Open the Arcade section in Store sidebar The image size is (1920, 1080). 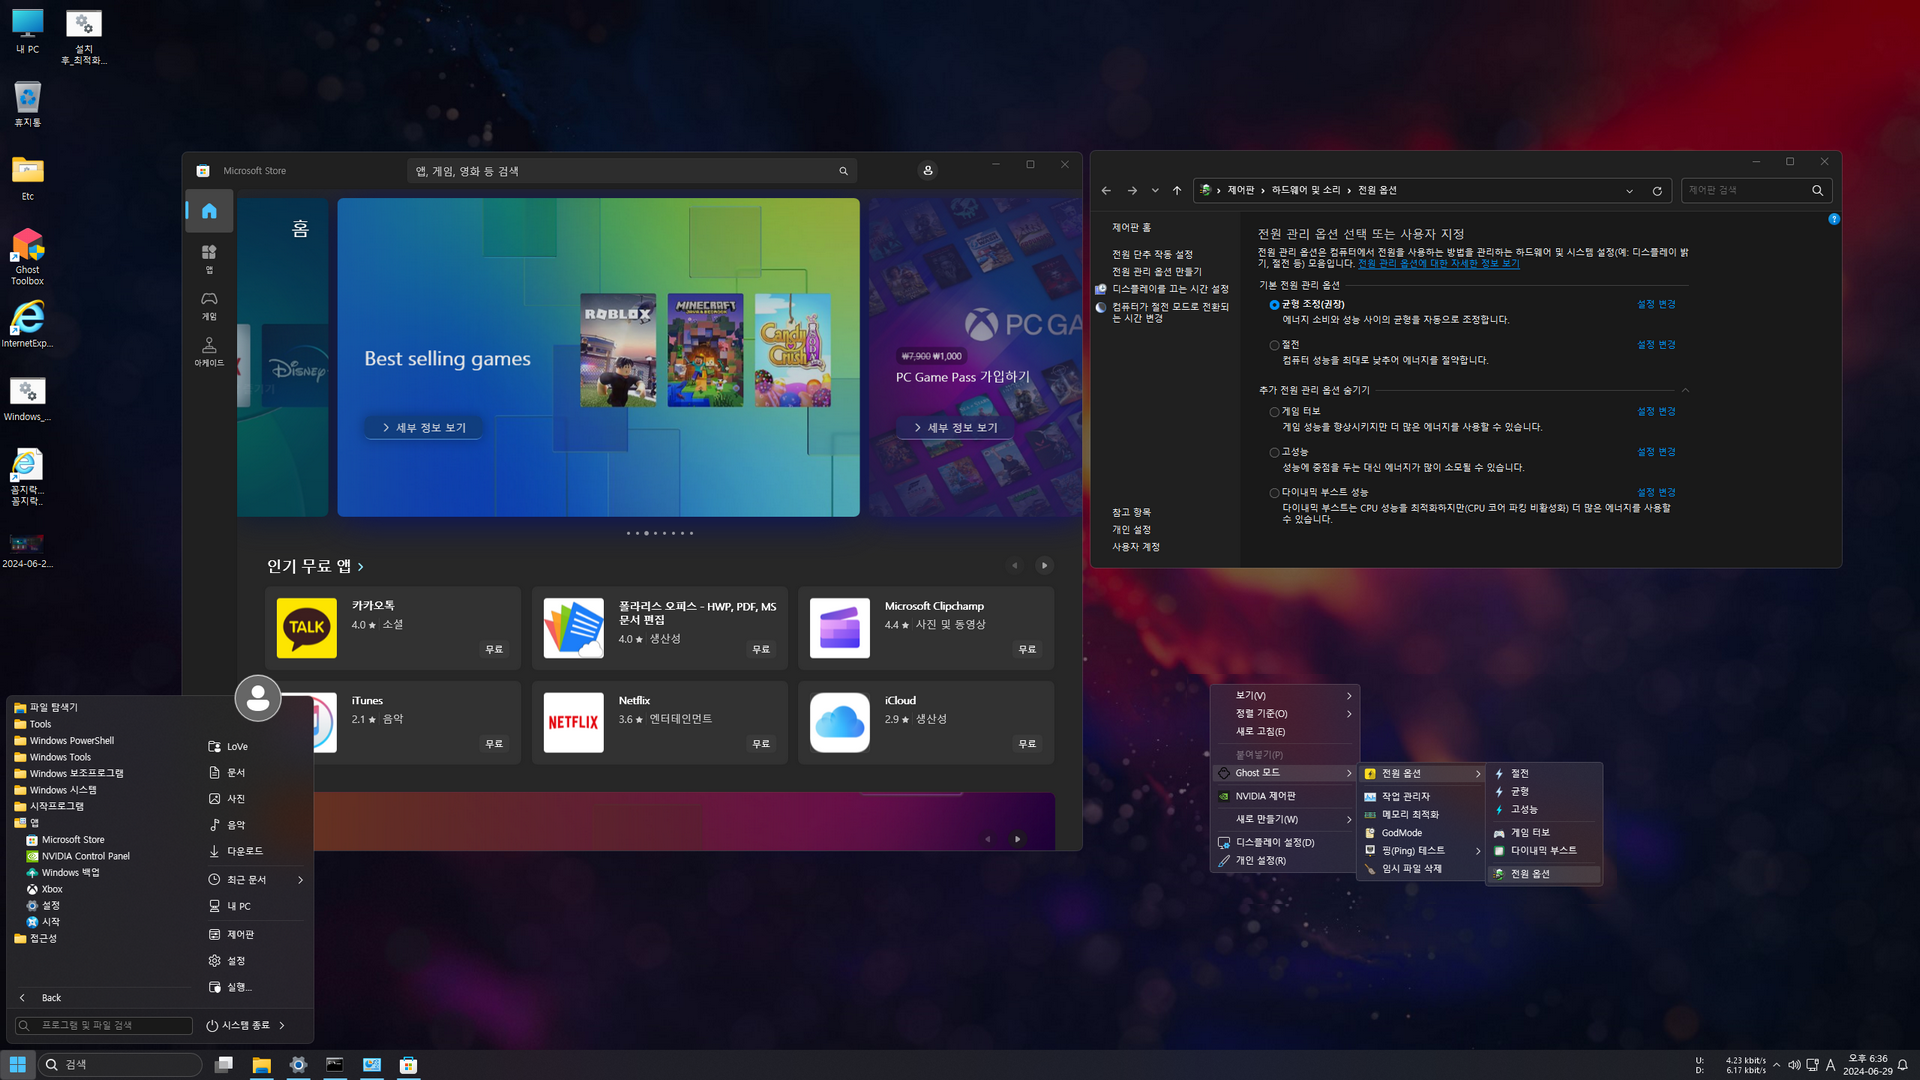pos(209,351)
